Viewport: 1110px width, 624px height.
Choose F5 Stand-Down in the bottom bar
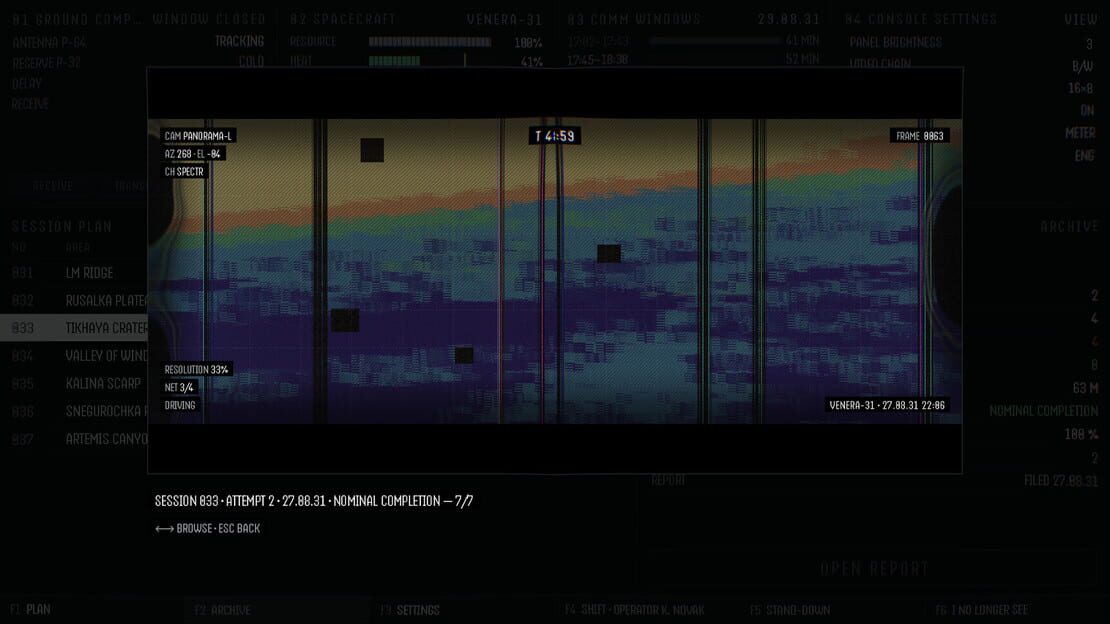tap(789, 610)
